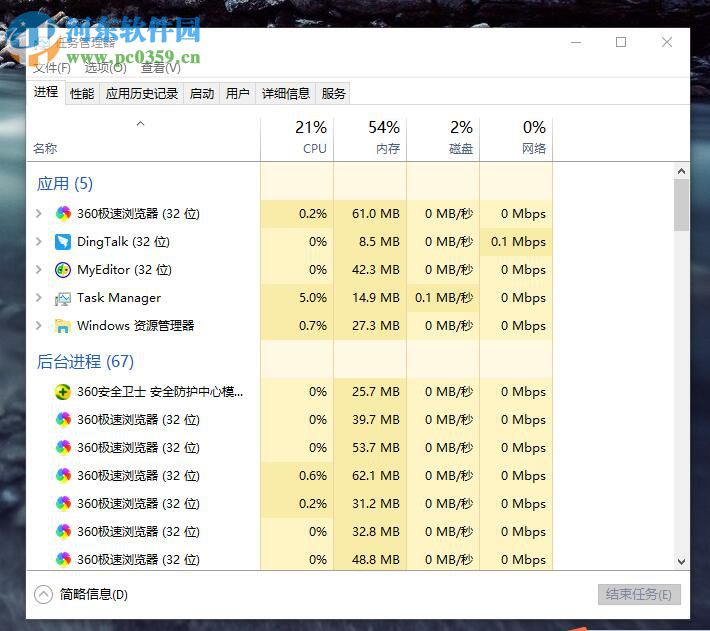This screenshot has width=710, height=631.
Task: Switch to the 服务 tab
Action: click(x=333, y=94)
